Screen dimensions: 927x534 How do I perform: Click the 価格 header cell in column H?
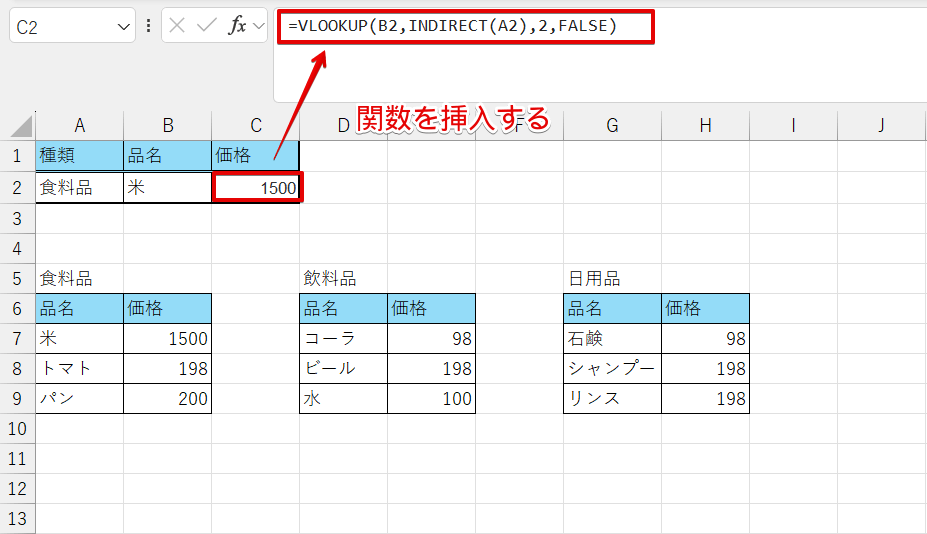705,309
